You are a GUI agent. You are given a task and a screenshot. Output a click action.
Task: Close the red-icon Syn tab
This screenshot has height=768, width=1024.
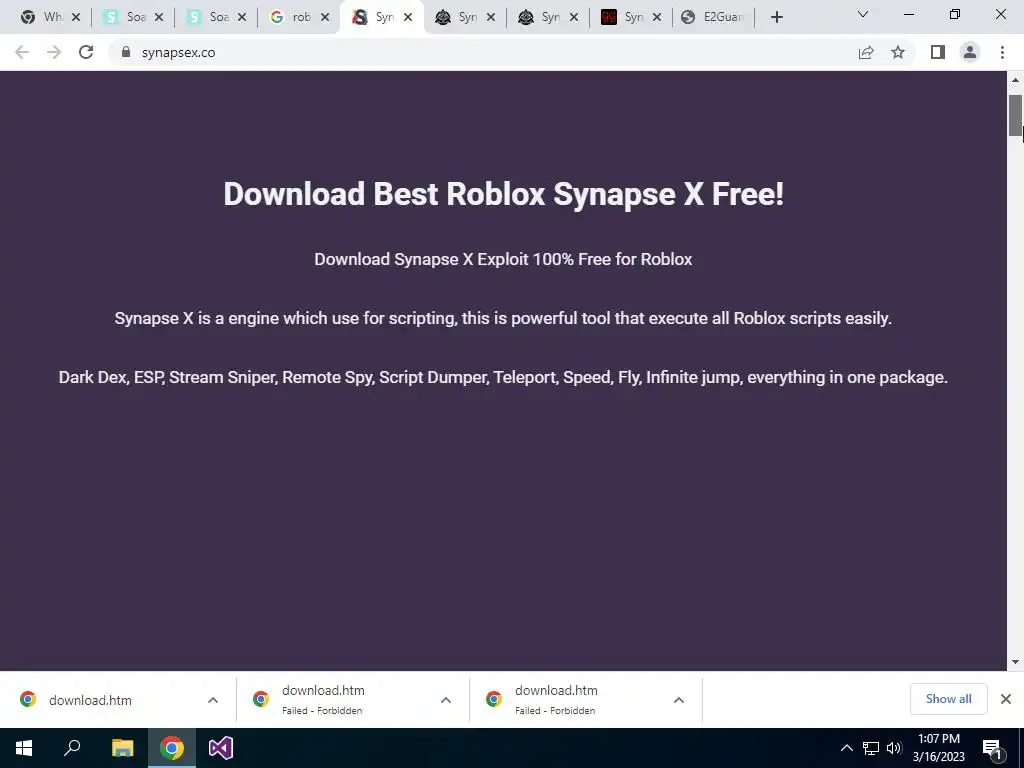coord(656,17)
